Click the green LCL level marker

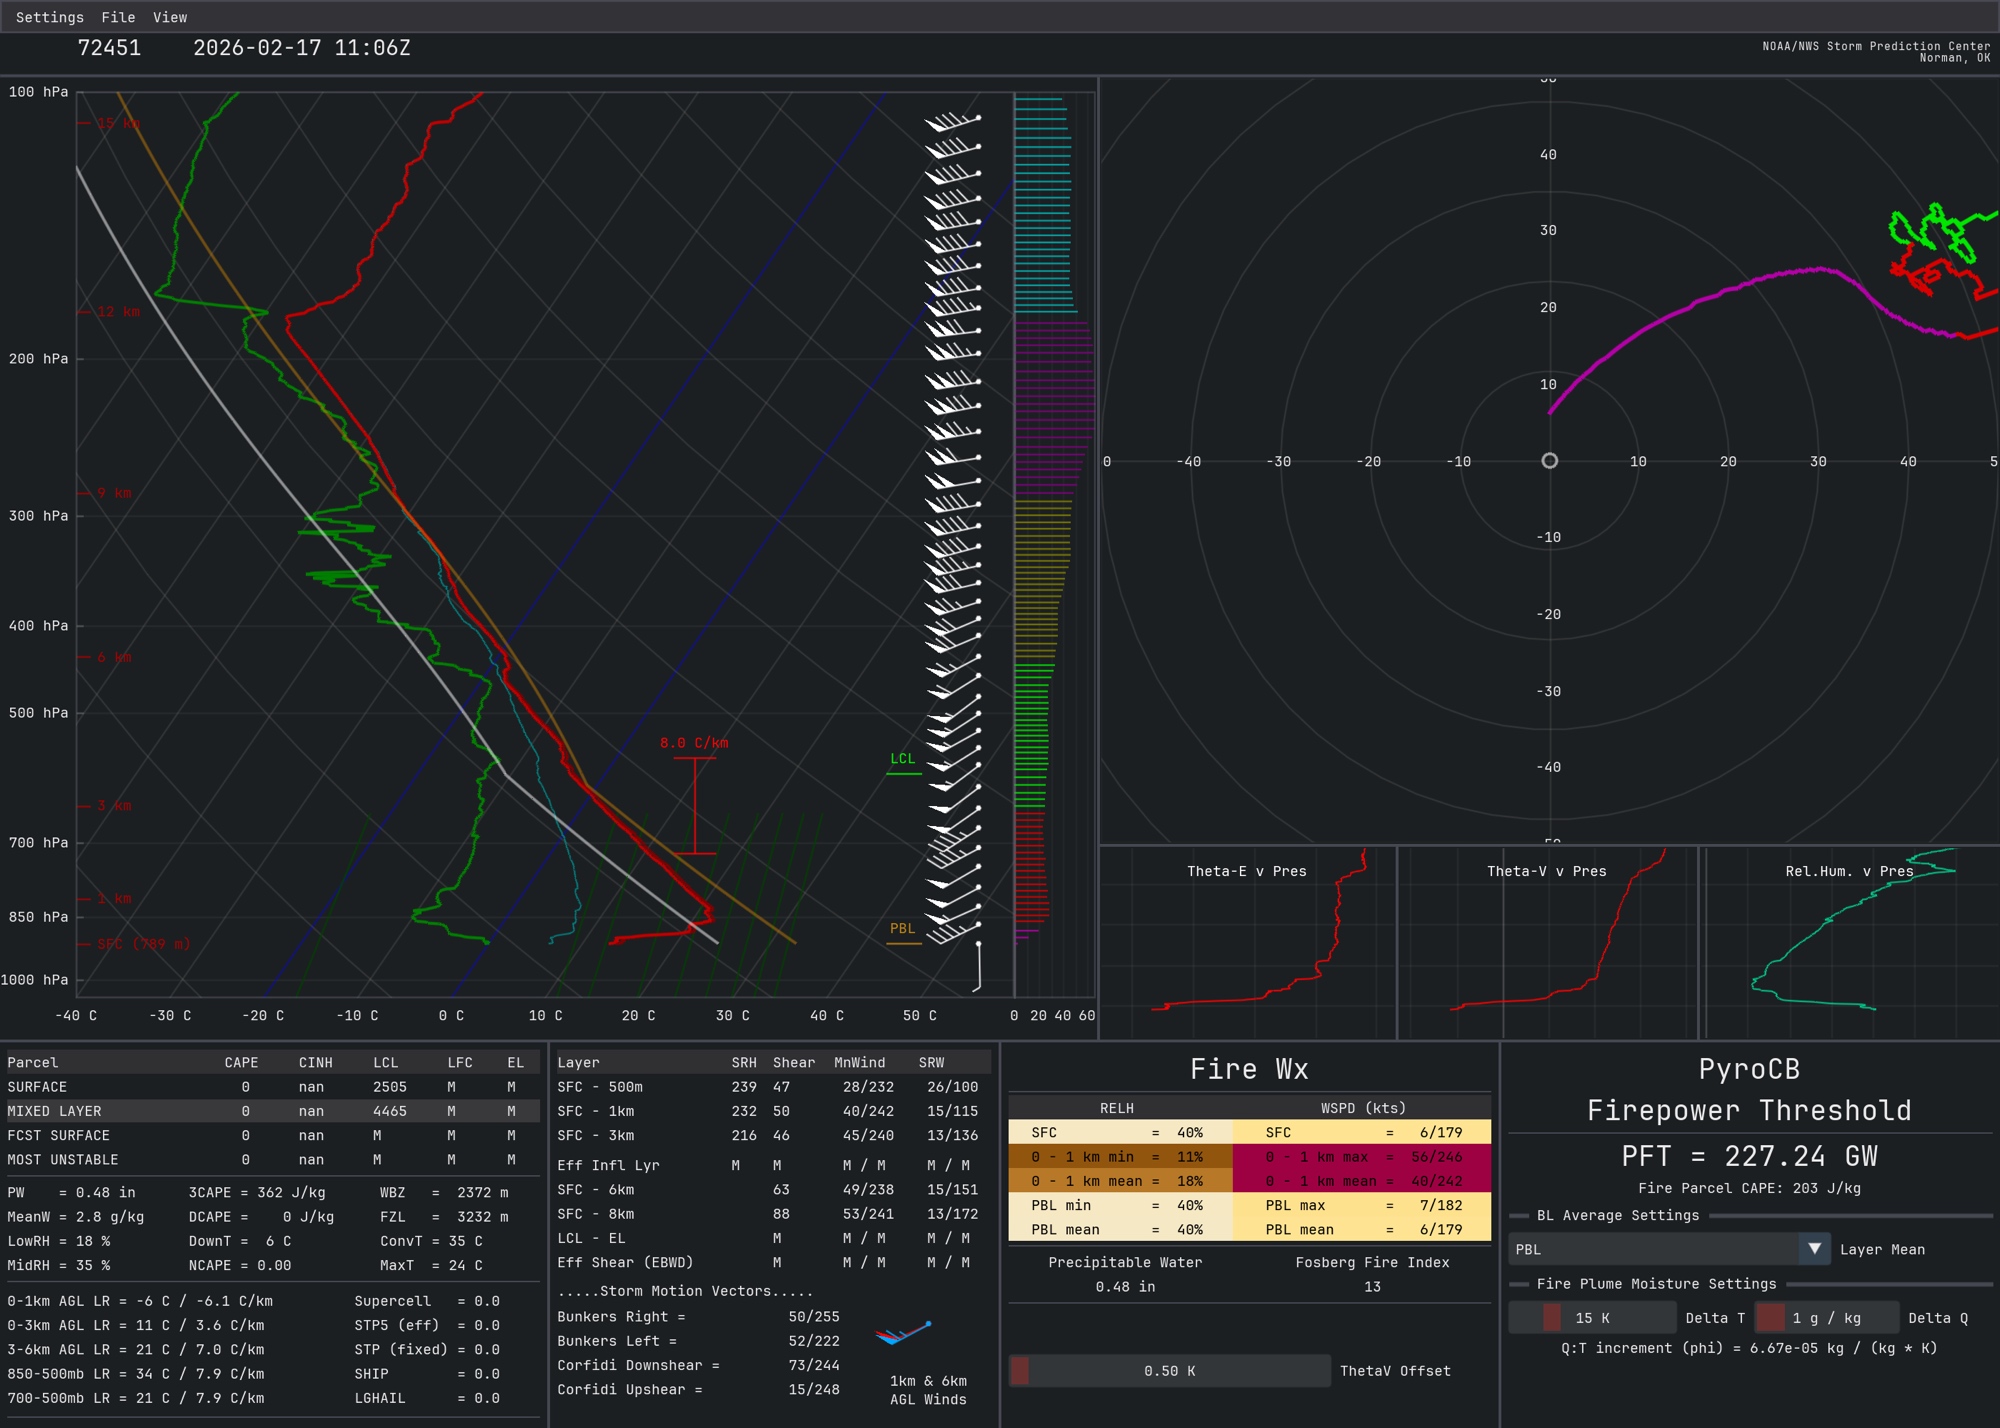pyautogui.click(x=903, y=761)
